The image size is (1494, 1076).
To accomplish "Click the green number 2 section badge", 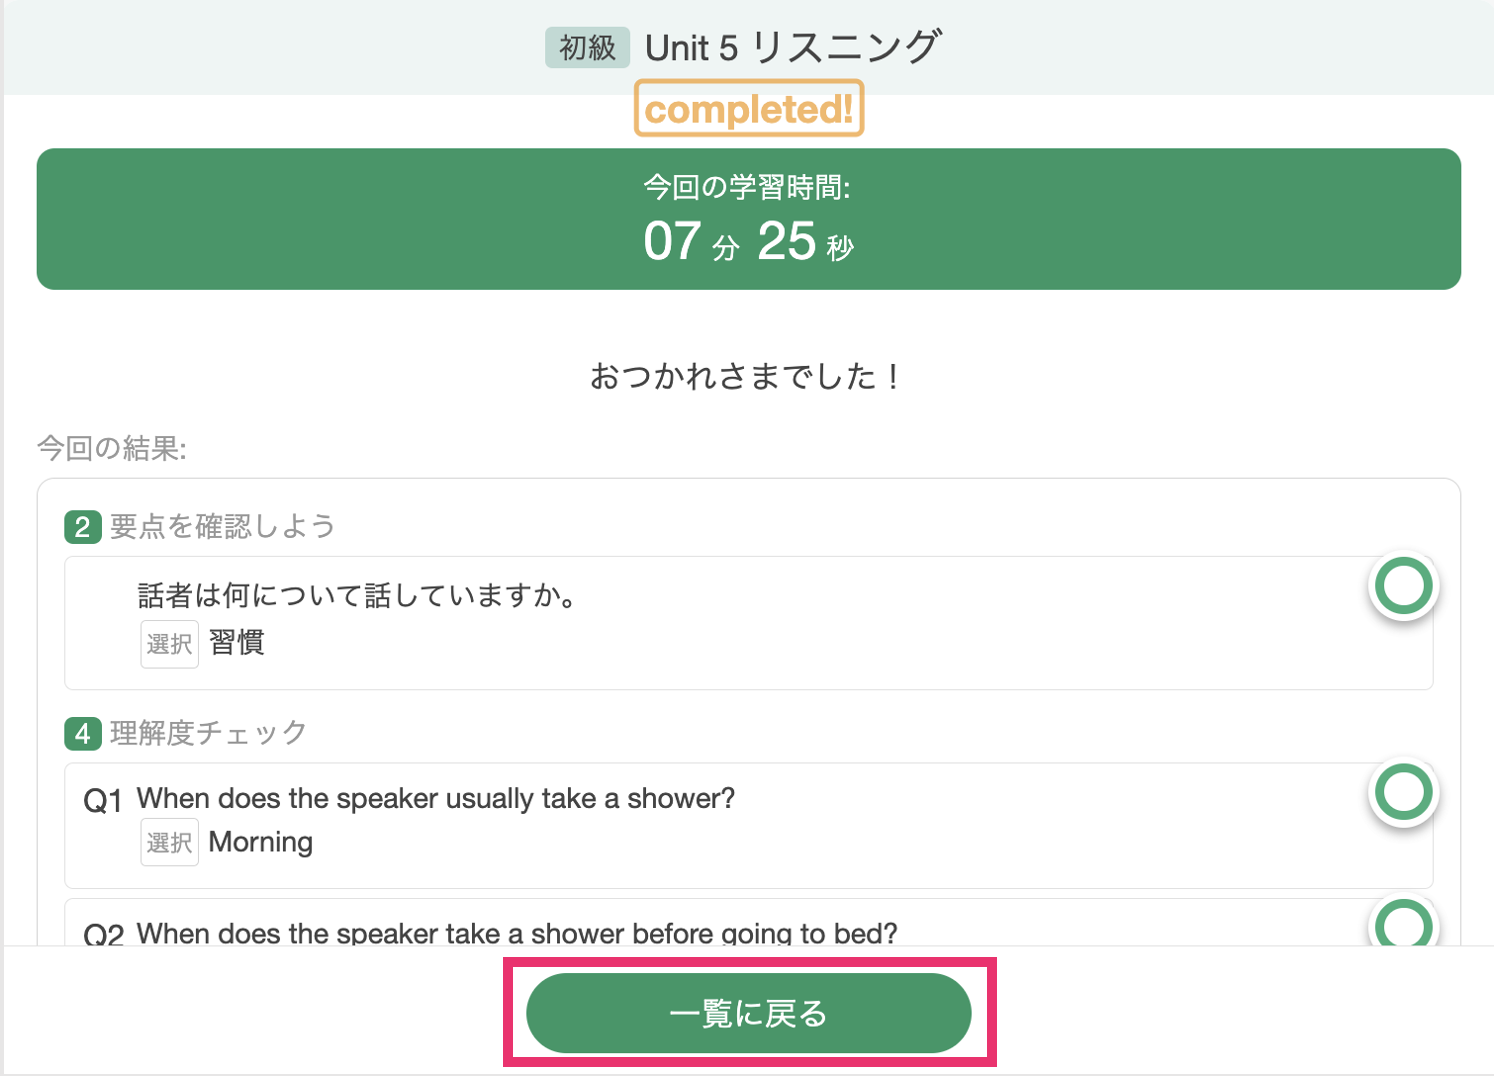I will (x=82, y=526).
